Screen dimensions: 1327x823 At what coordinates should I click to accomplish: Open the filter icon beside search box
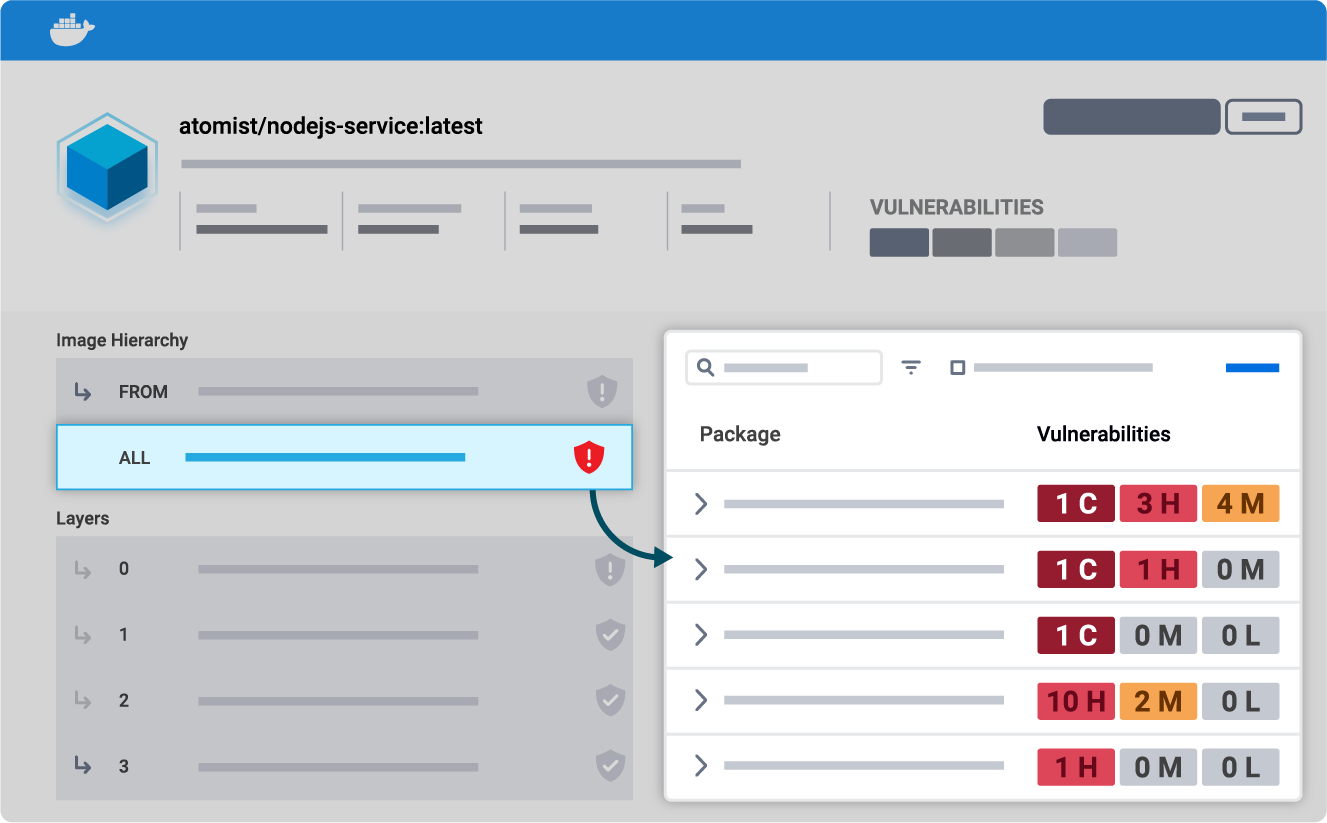click(911, 368)
